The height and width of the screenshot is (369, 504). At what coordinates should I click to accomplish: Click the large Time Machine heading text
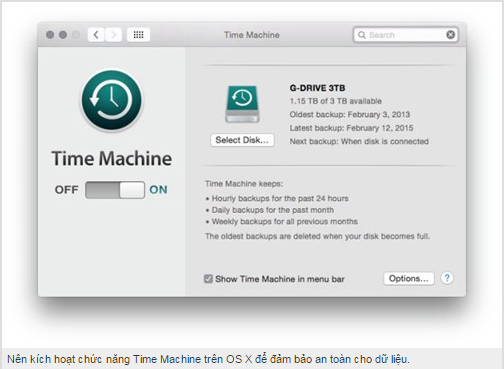pyautogui.click(x=112, y=158)
